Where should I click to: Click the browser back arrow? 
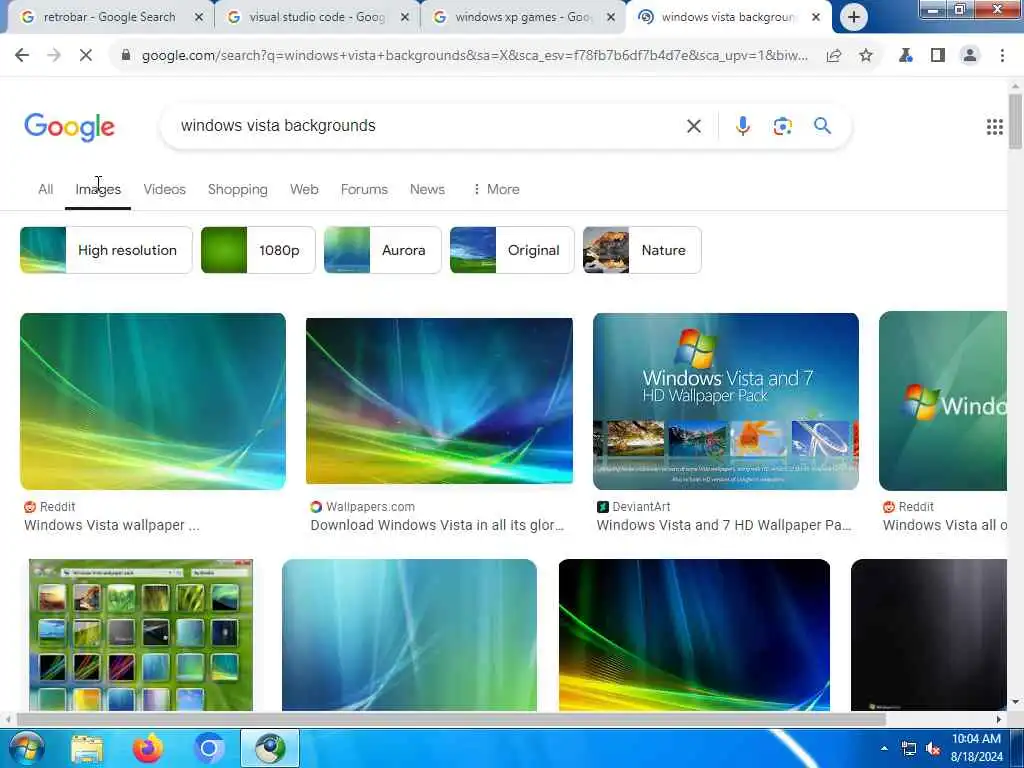22,56
